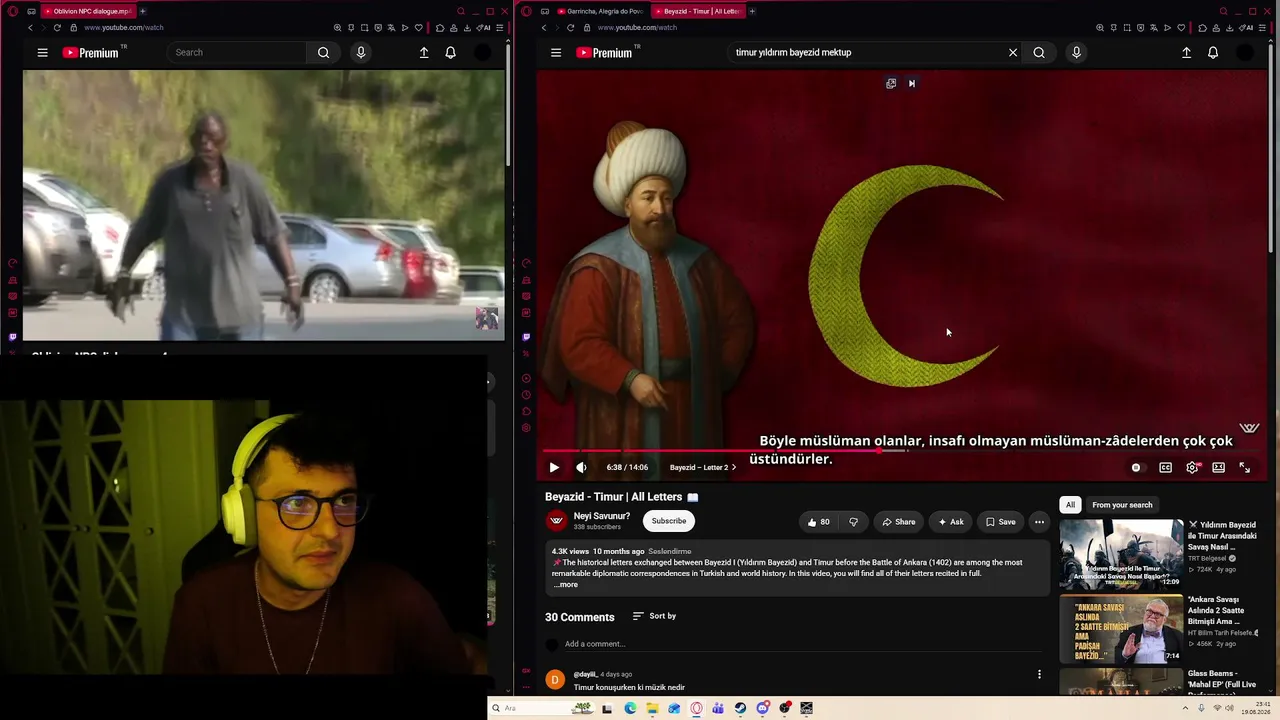This screenshot has width=1280, height=720.
Task: Click the Oblivion NPC dialogue video in left window
Action: (264, 205)
